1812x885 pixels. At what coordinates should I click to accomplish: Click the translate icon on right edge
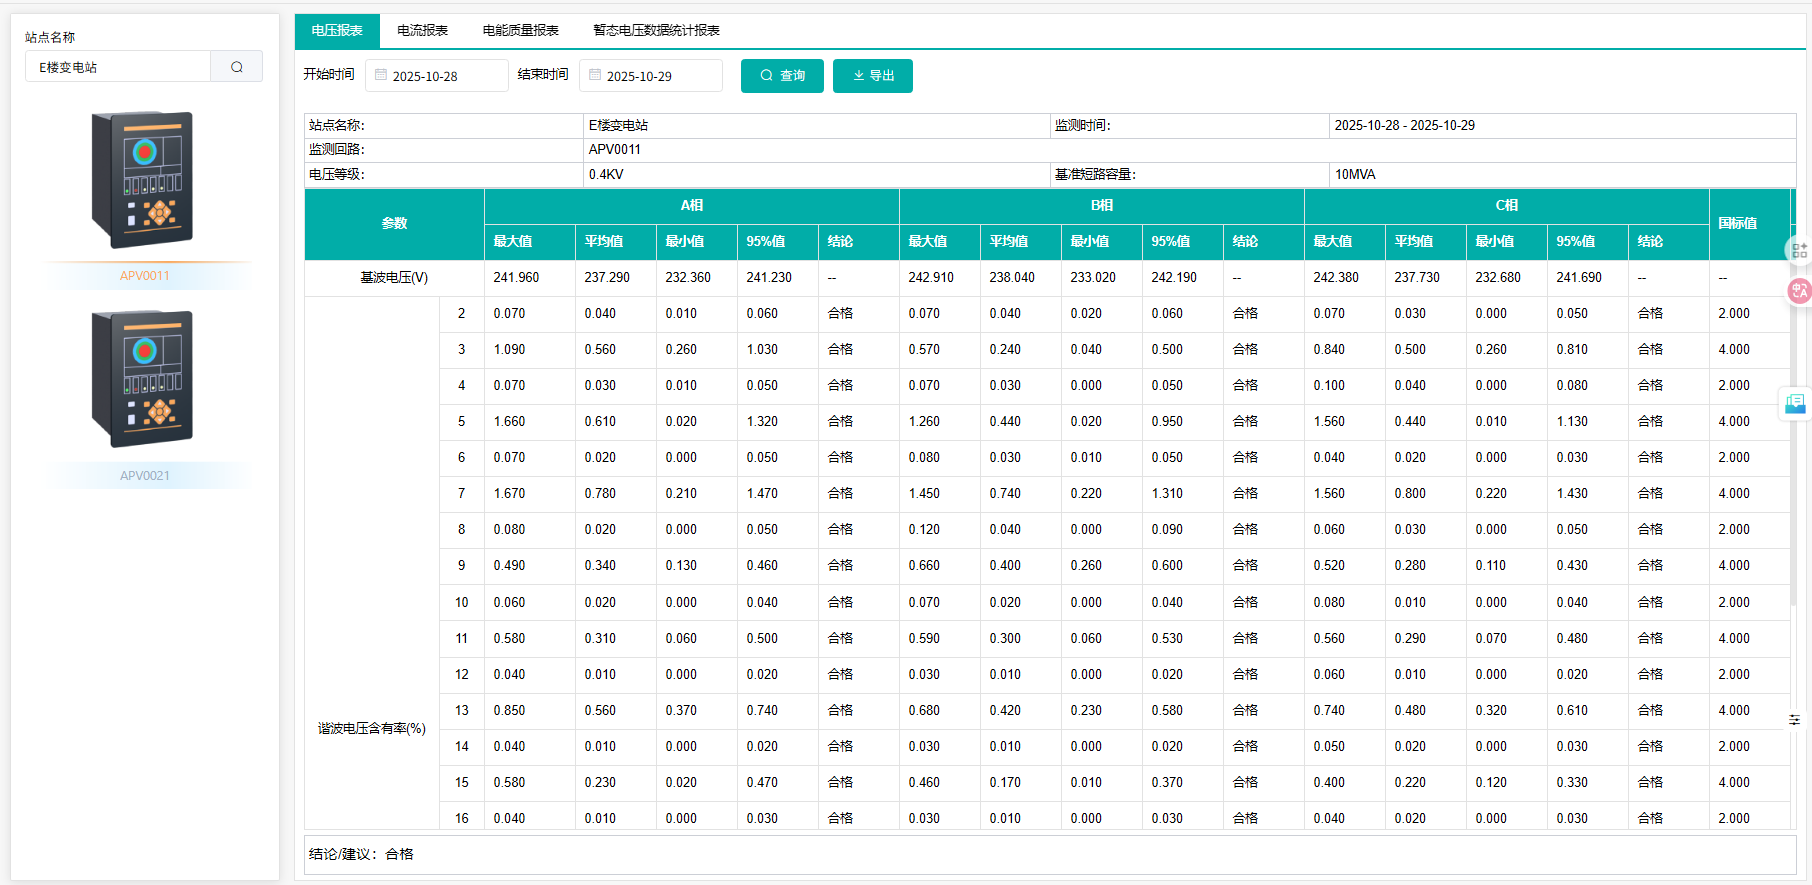click(1799, 291)
